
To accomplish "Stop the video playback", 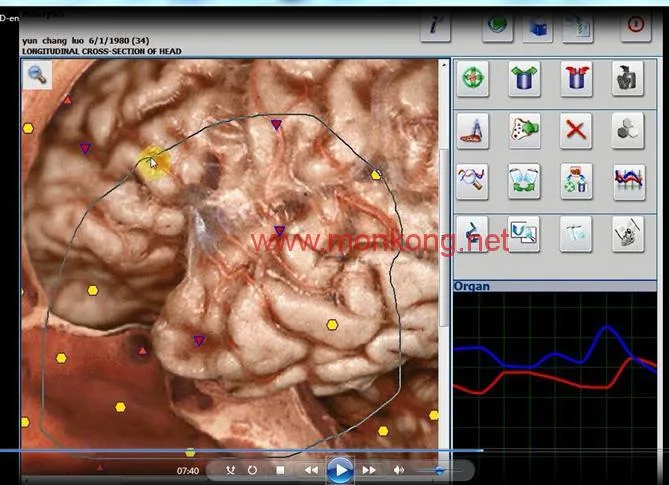I will point(280,470).
